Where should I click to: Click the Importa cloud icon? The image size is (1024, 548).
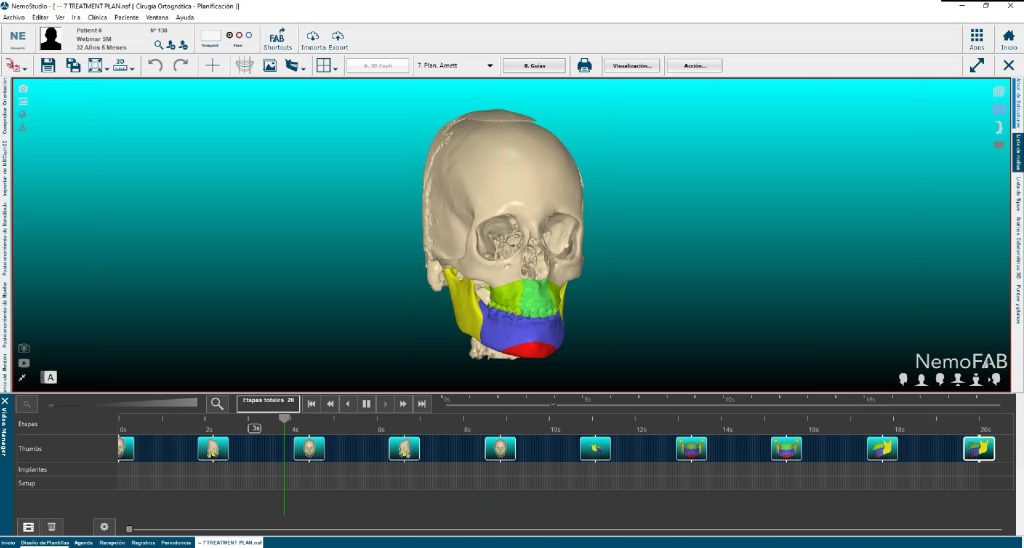coord(313,39)
